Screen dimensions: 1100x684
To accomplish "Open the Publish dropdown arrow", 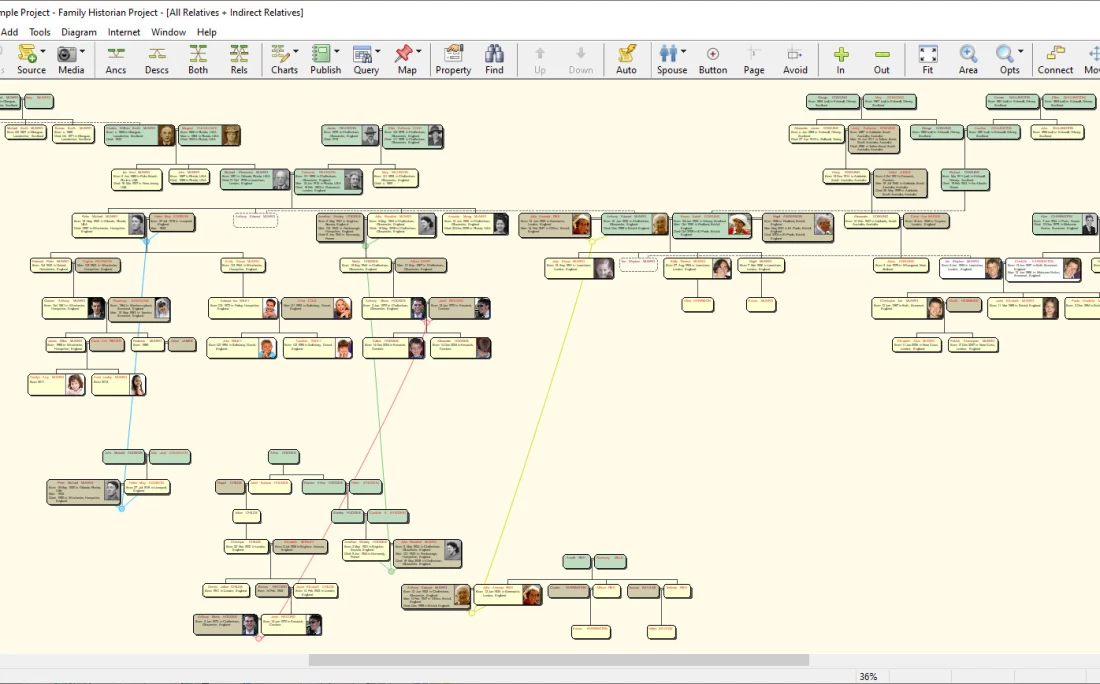I will (337, 52).
